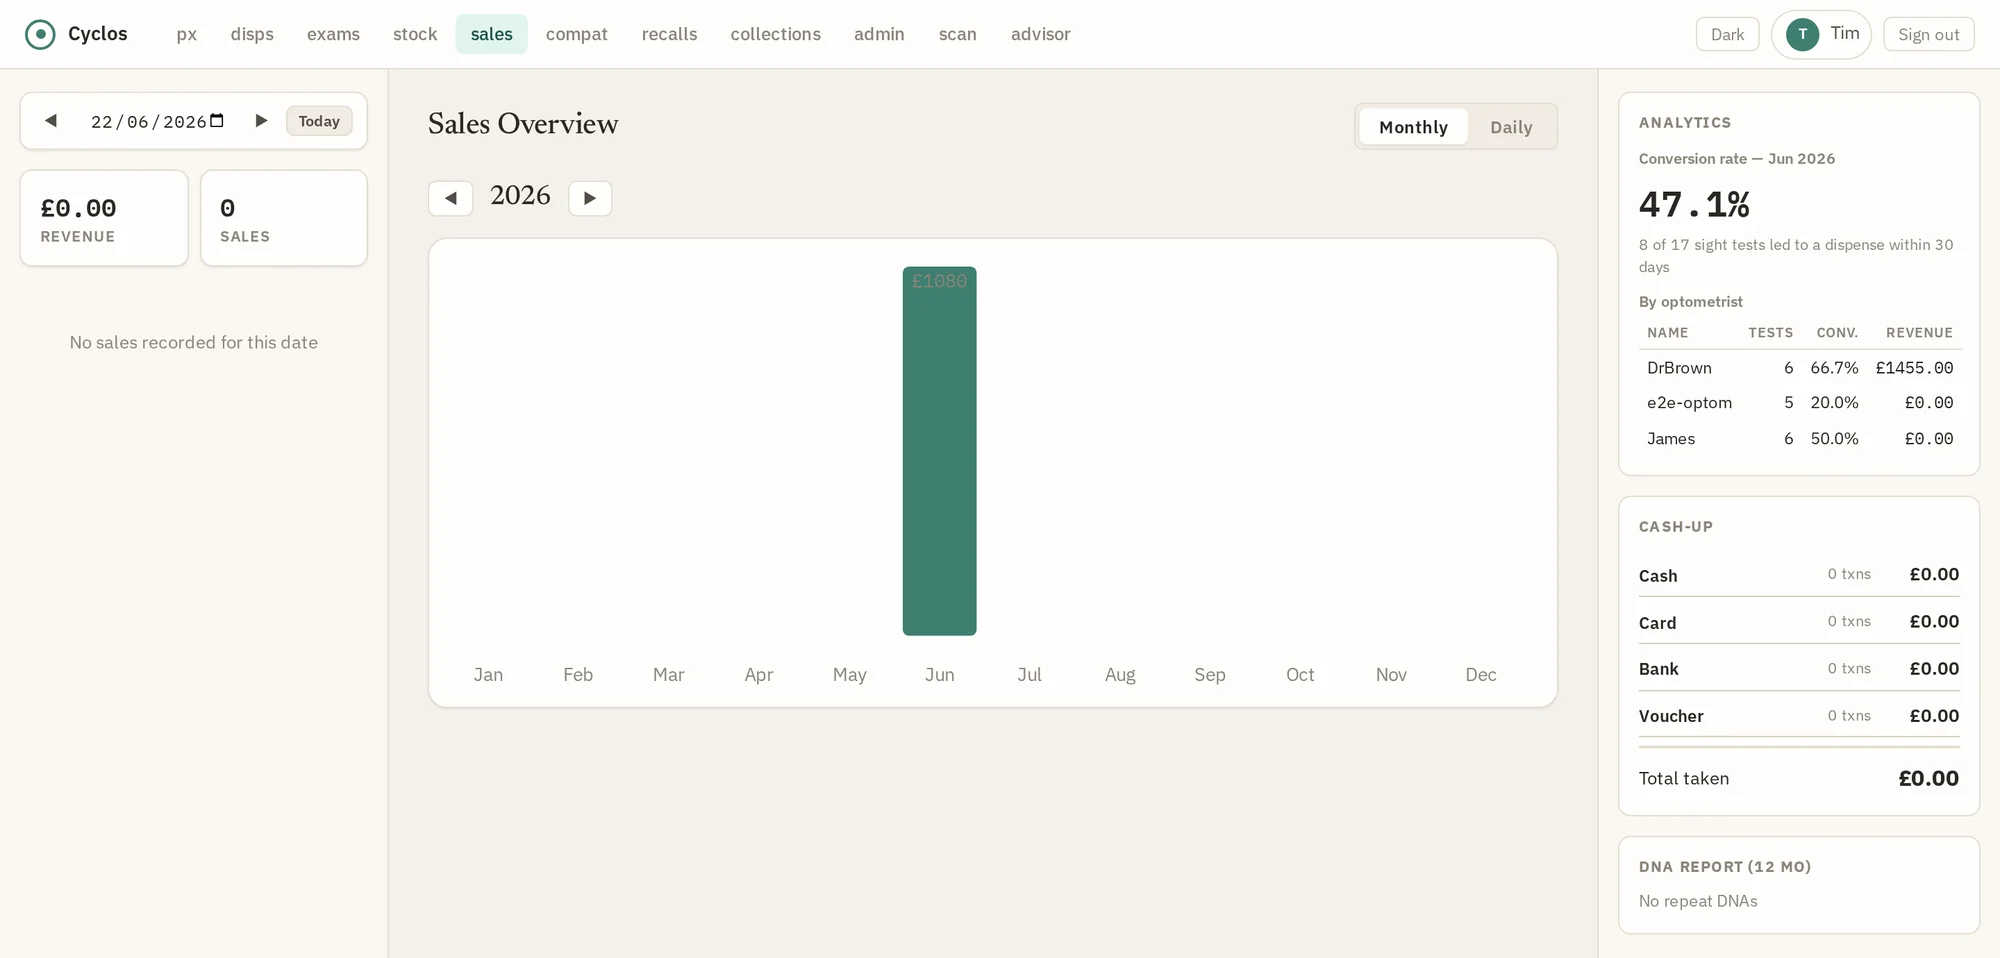Click 'No sales recorded for this date'
This screenshot has height=958, width=2000.
pyautogui.click(x=194, y=342)
